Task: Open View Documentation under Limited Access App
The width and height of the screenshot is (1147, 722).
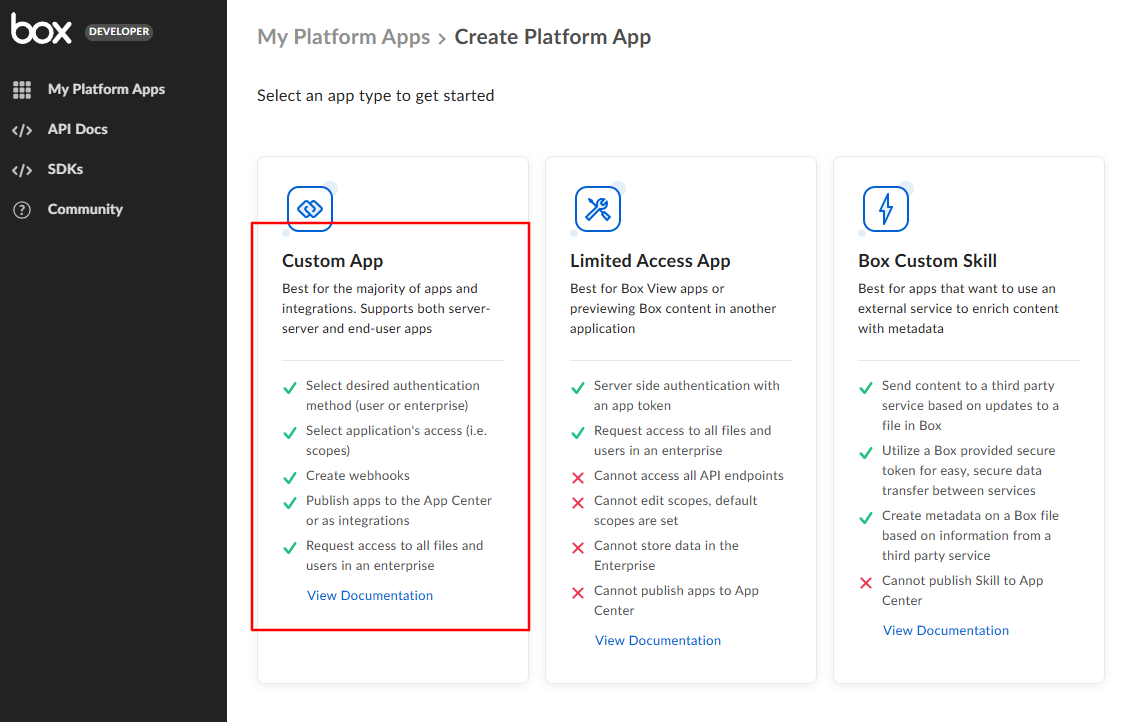Action: coord(658,640)
